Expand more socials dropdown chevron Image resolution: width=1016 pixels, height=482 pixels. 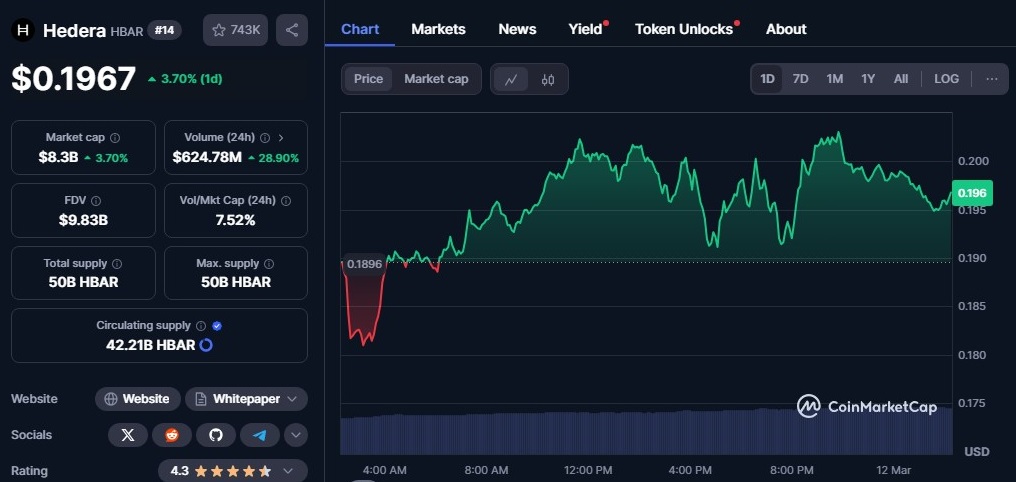[296, 435]
